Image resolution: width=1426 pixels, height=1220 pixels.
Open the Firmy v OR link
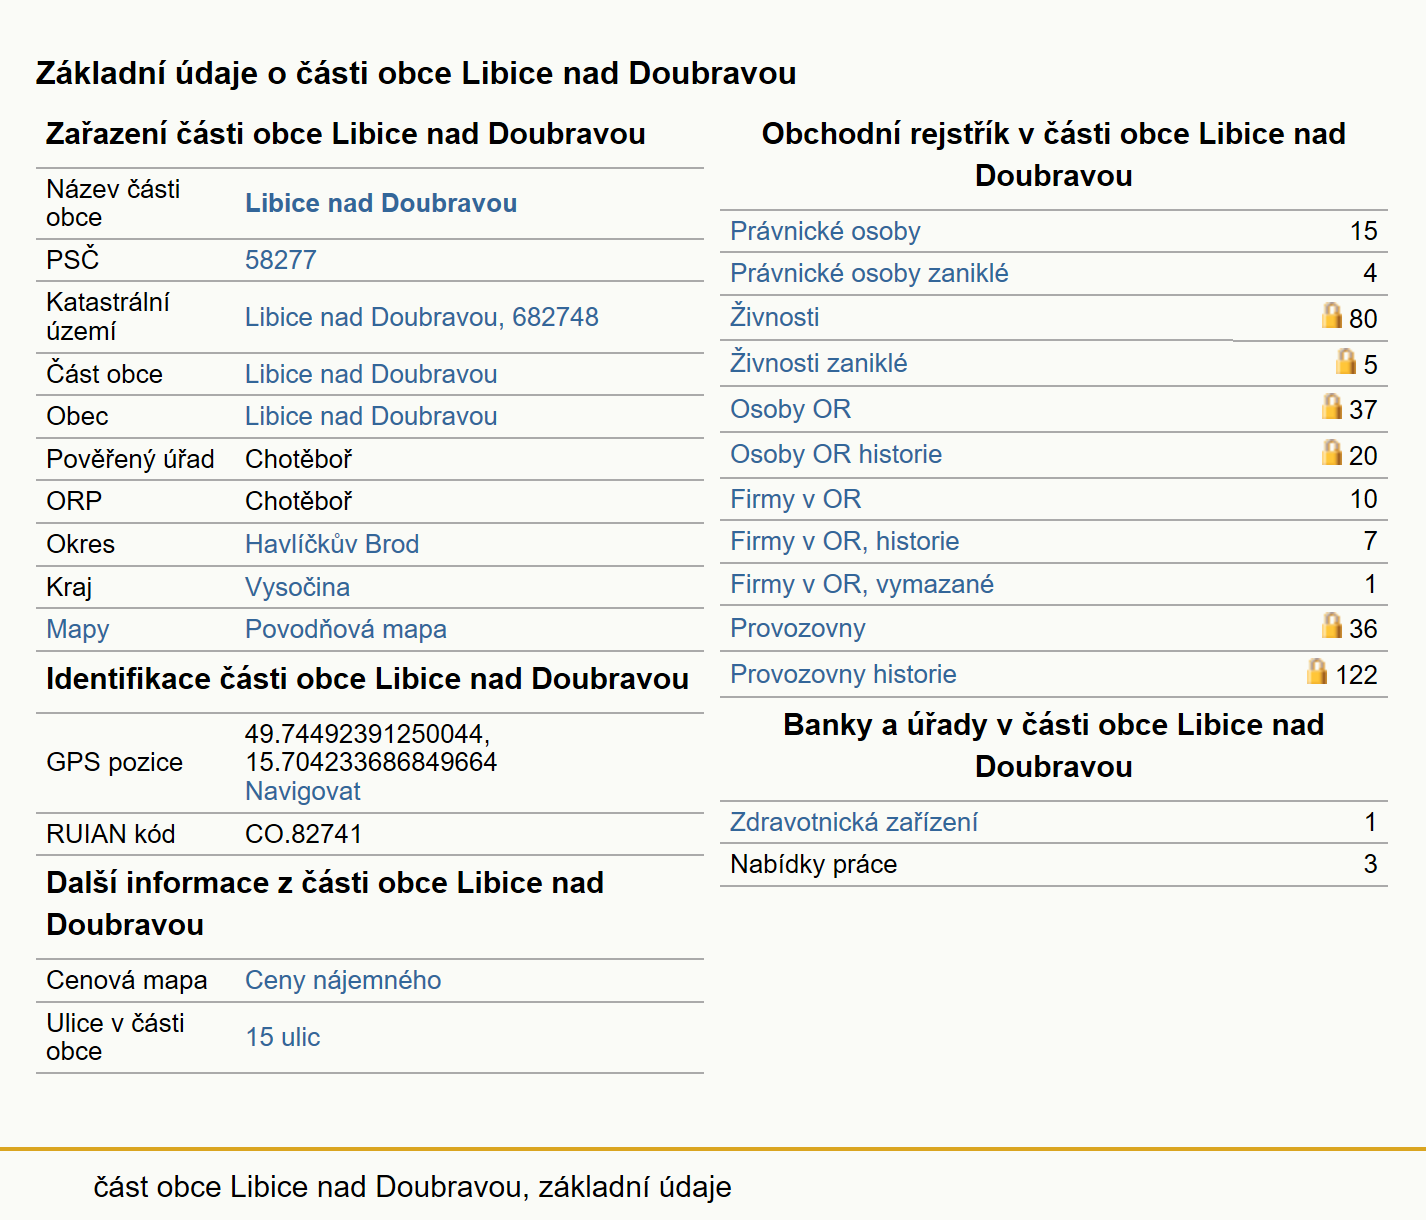click(795, 499)
